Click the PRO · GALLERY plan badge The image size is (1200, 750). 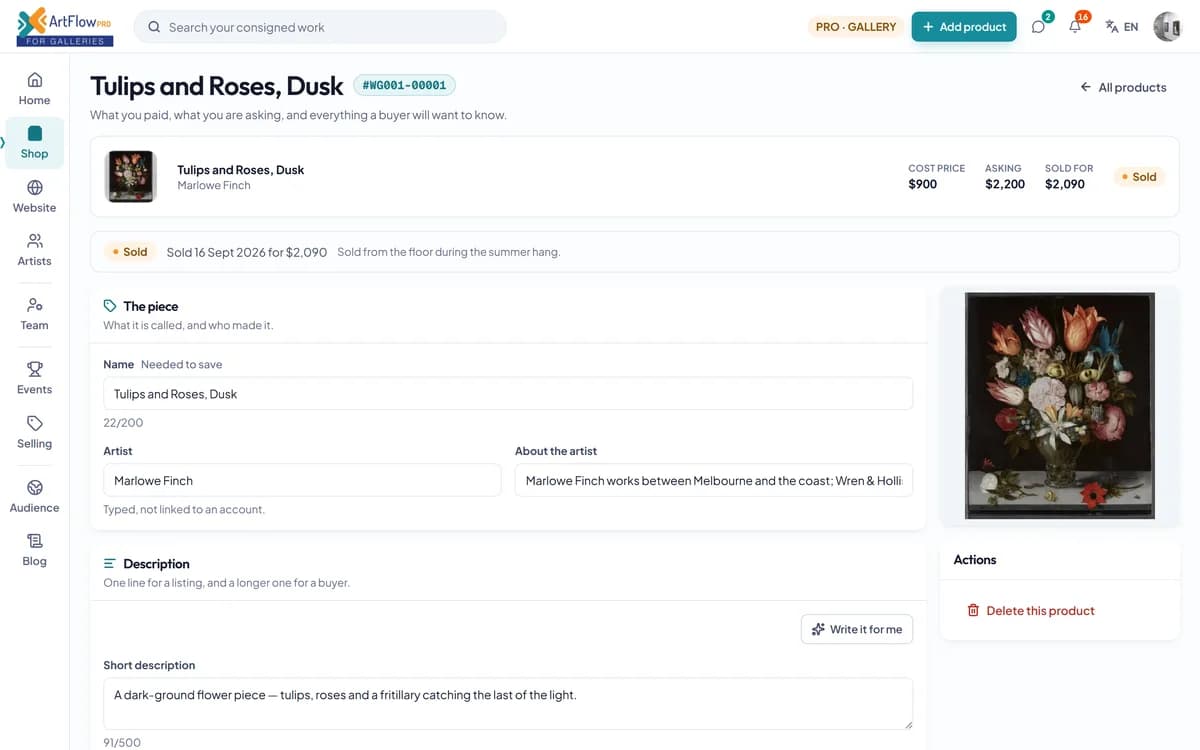[x=856, y=27]
